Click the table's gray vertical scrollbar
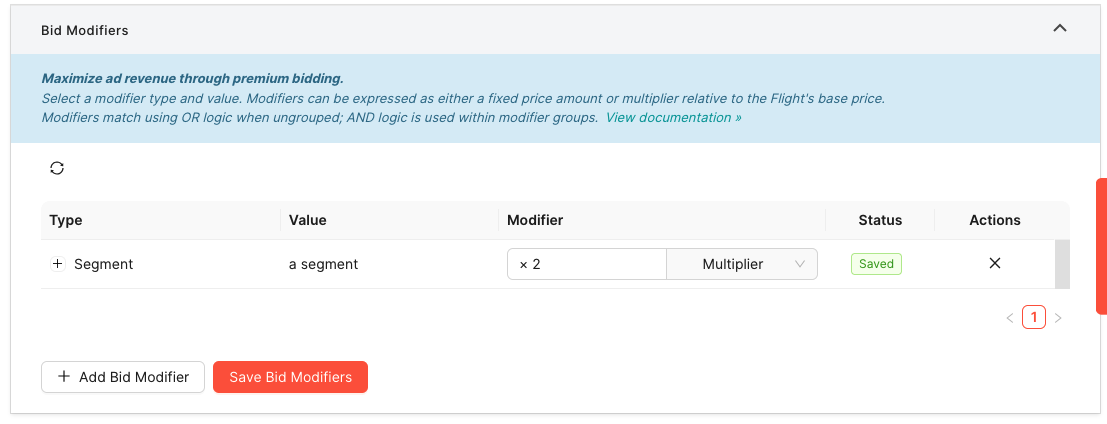This screenshot has width=1107, height=424. click(1062, 264)
